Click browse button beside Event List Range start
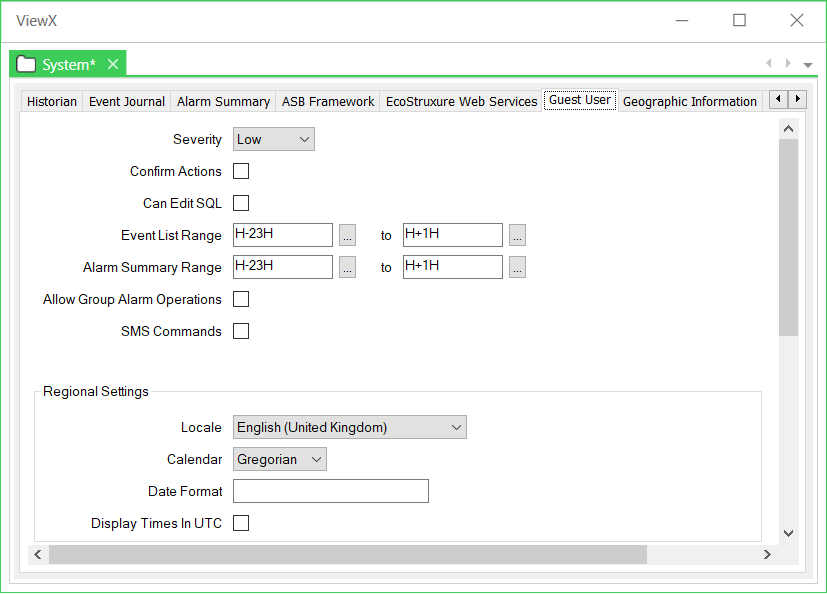The height and width of the screenshot is (594, 827). 347,236
